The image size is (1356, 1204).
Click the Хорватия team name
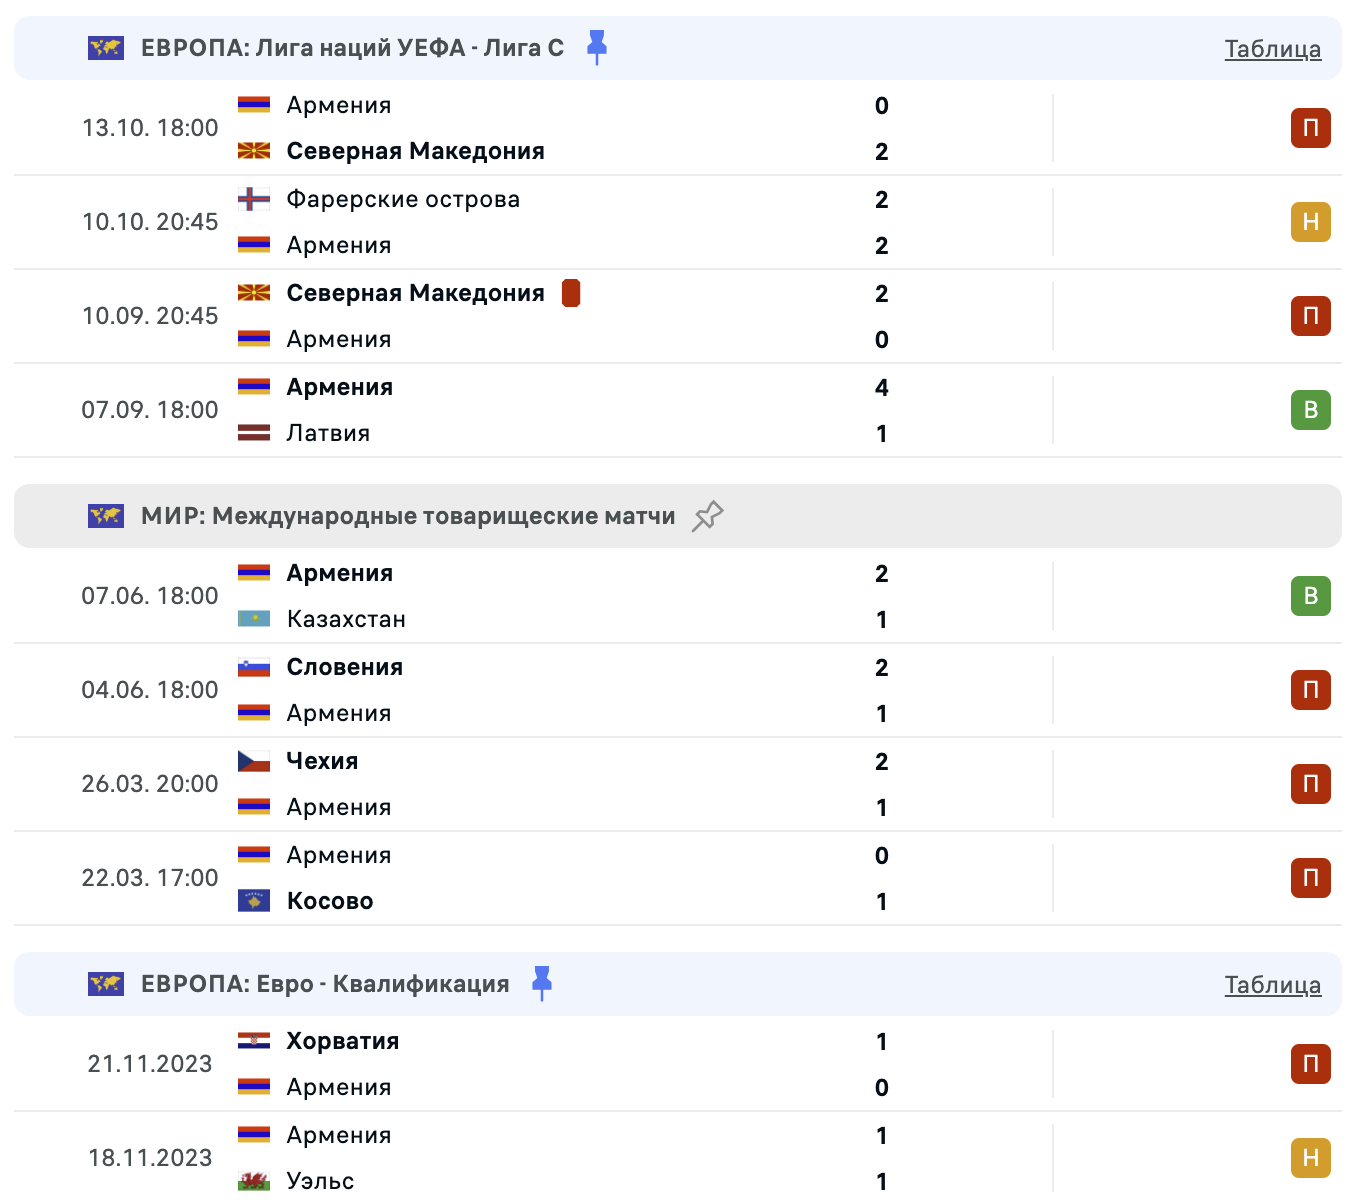[342, 1041]
